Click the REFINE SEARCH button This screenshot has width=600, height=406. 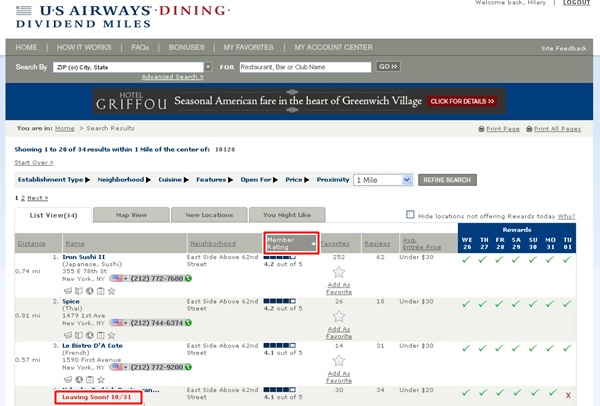click(447, 180)
